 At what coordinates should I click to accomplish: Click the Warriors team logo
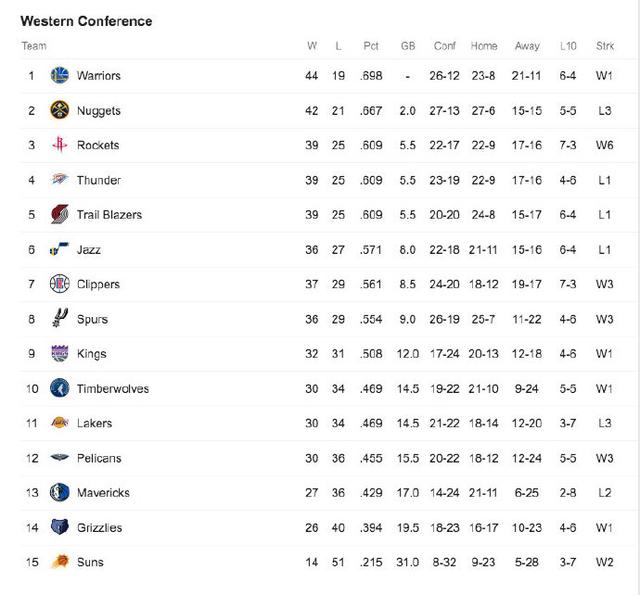tap(60, 75)
